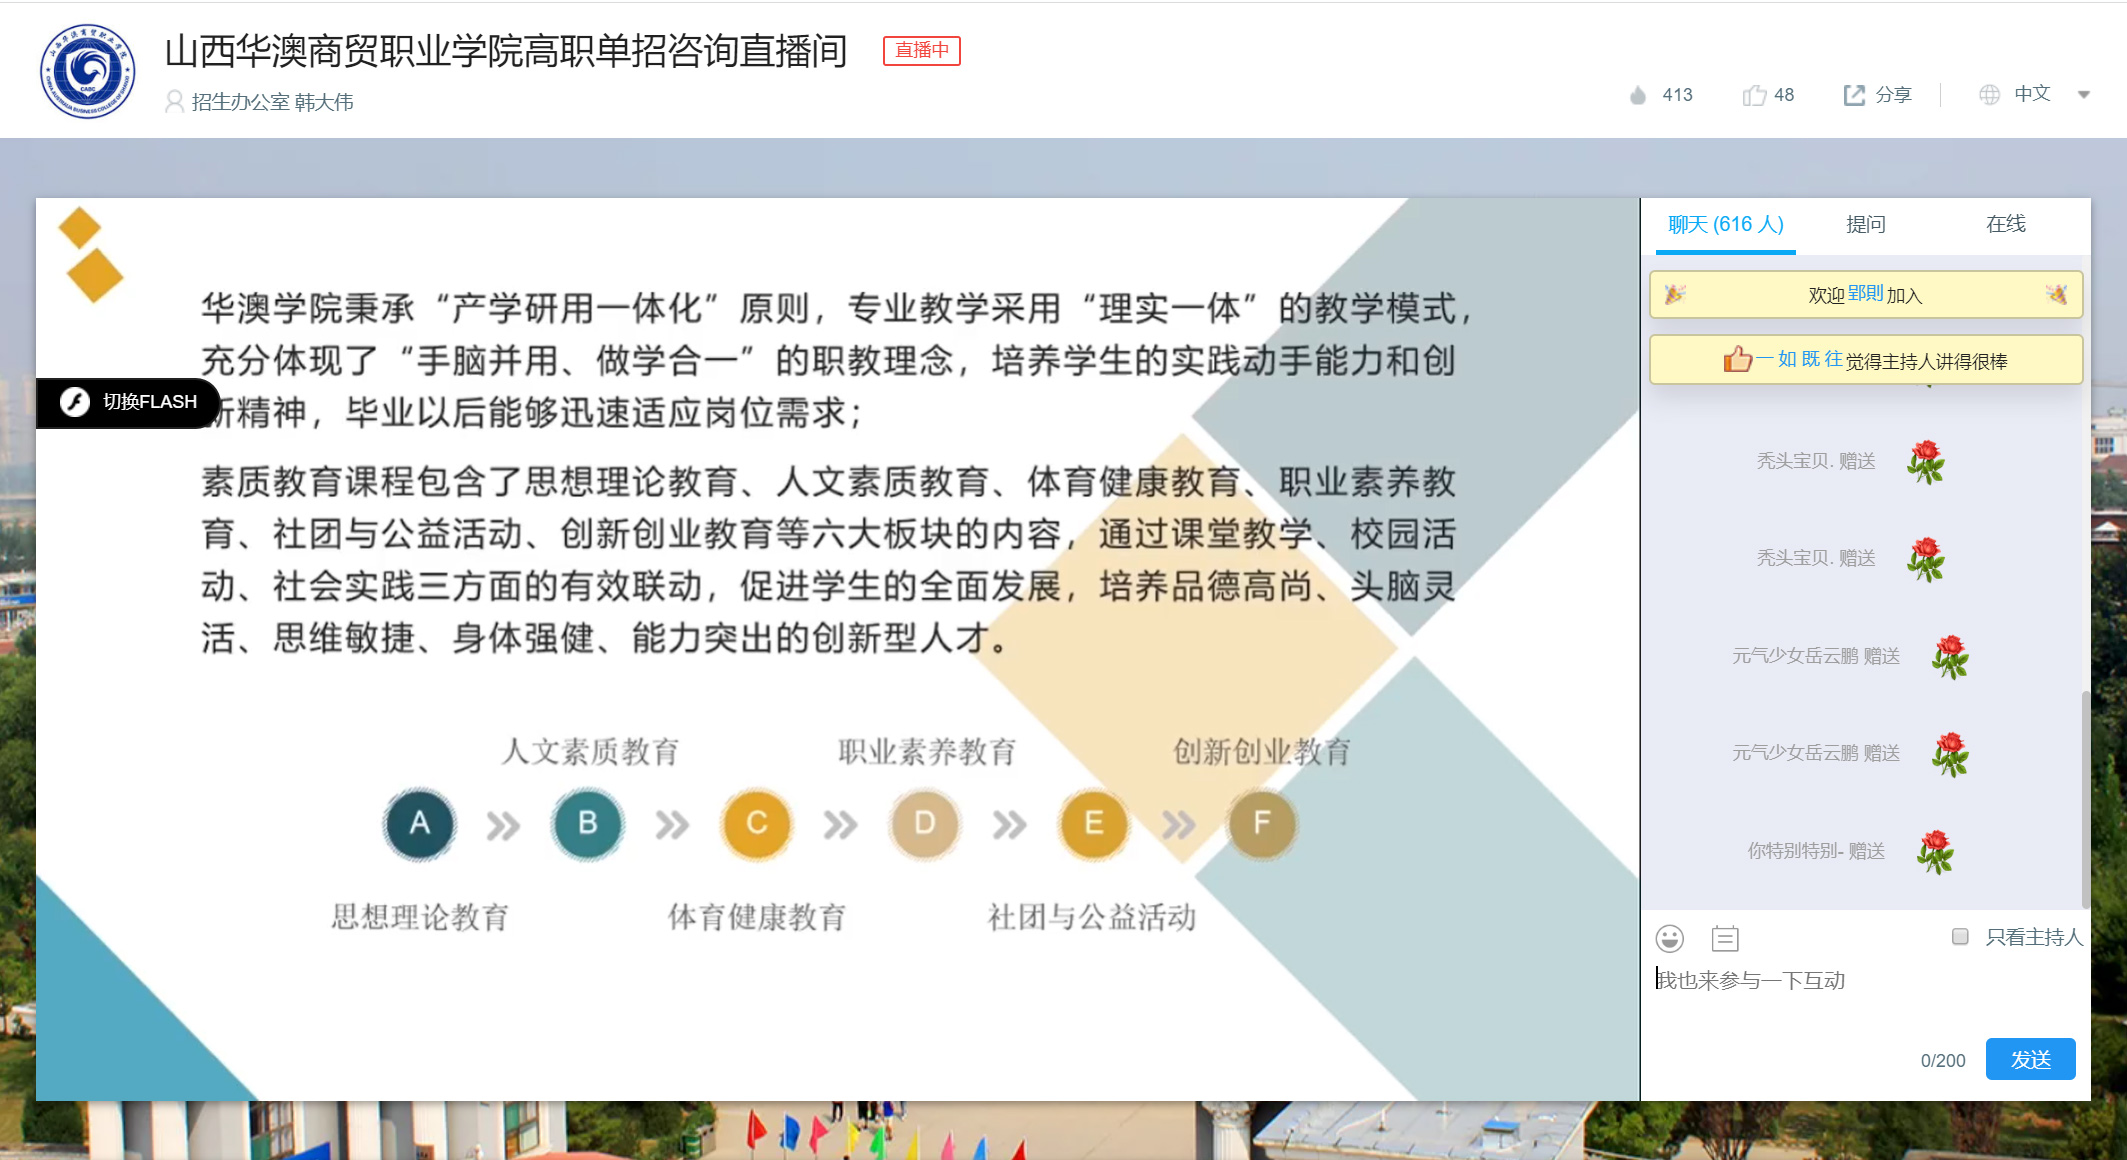Switch to the 提问 tab
The image size is (2127, 1160).
pos(1866,225)
